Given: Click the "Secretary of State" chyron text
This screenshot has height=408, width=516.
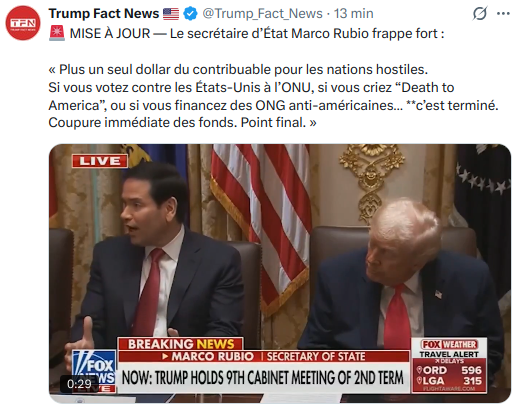Looking at the screenshot, I should pos(316,356).
